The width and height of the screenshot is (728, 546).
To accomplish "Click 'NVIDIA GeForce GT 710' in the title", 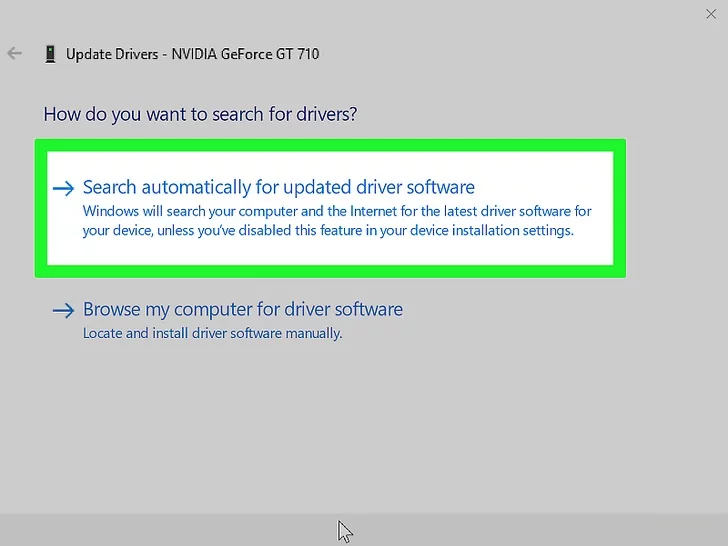I will pyautogui.click(x=244, y=54).
